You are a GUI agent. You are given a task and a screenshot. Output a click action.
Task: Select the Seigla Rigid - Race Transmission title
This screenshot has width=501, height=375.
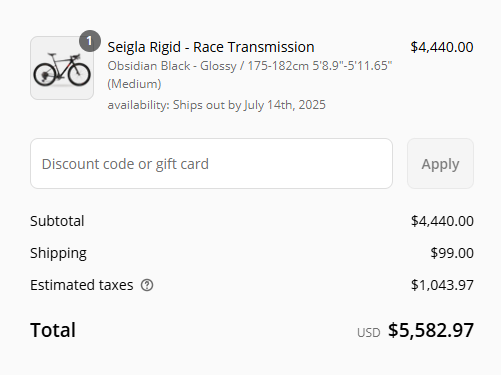[211, 47]
